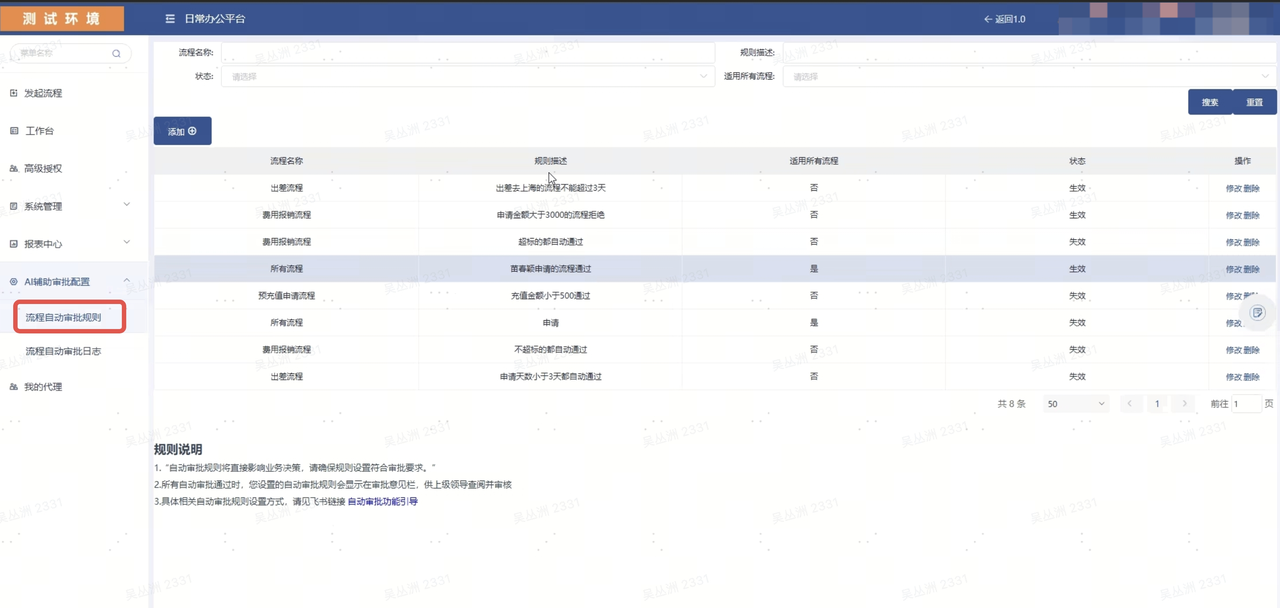Open the 50 per page size dropdown
The image size is (1280, 608).
point(1076,404)
